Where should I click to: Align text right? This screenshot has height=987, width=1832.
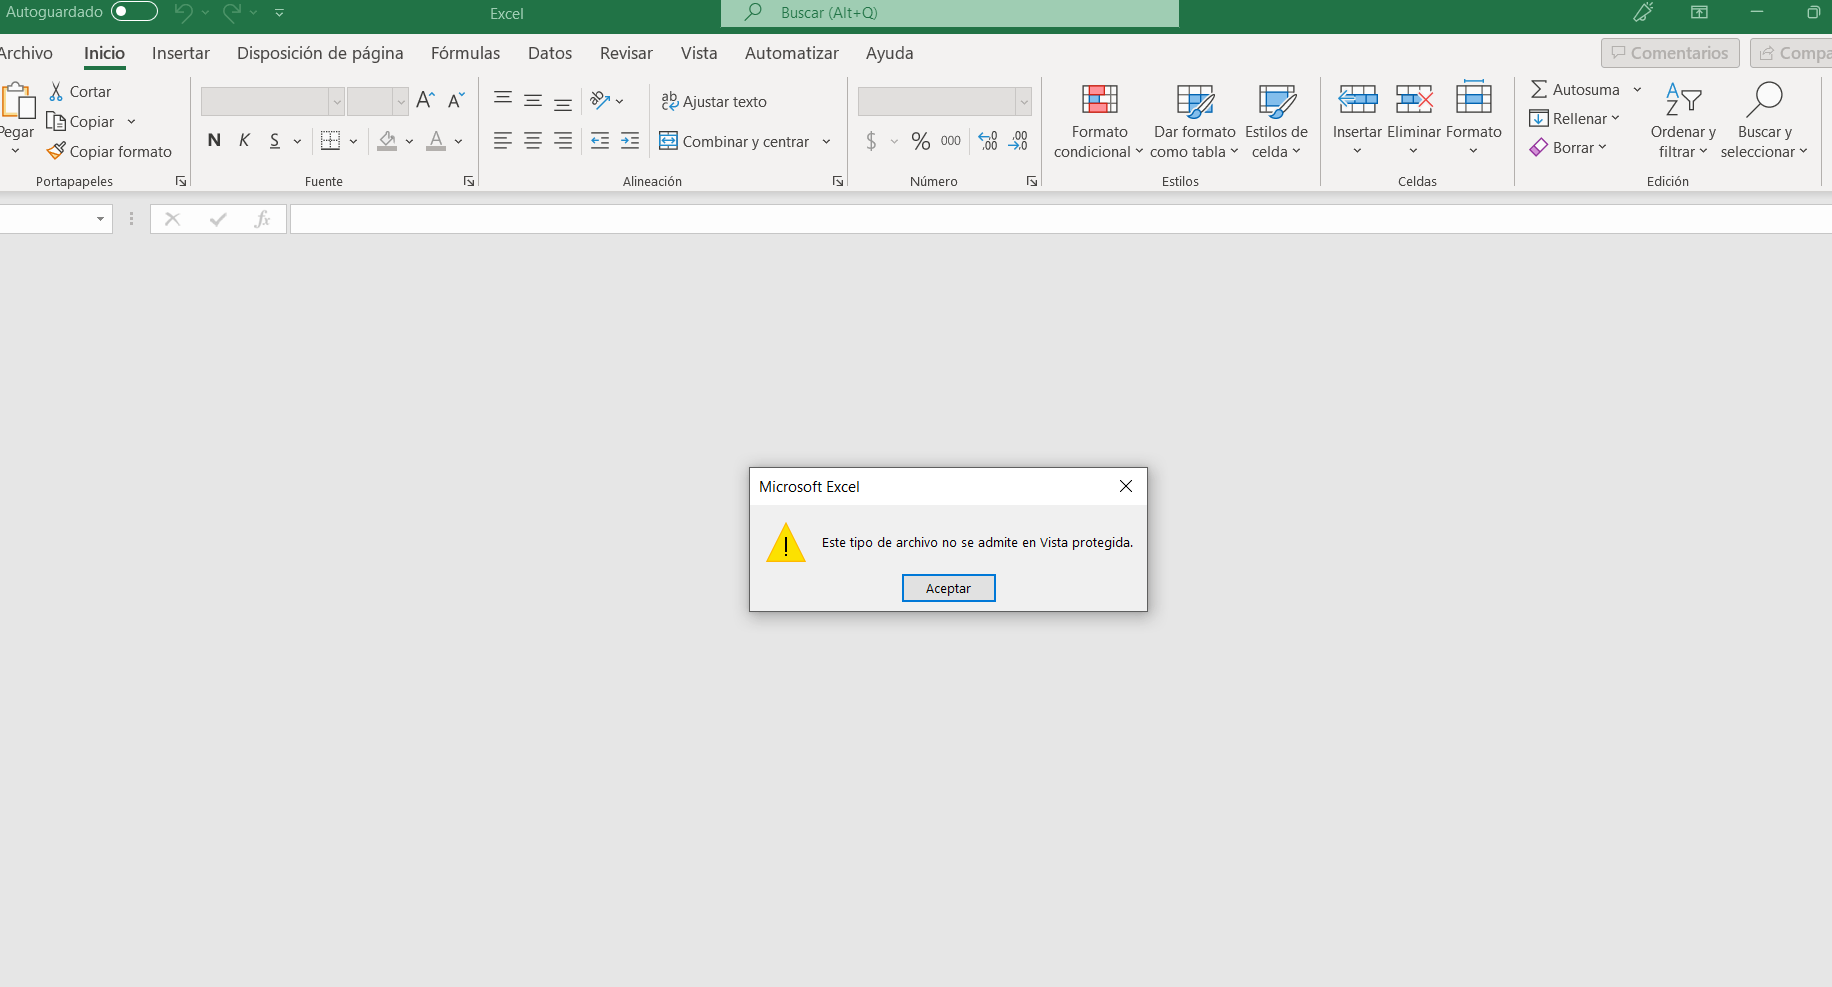pos(563,141)
